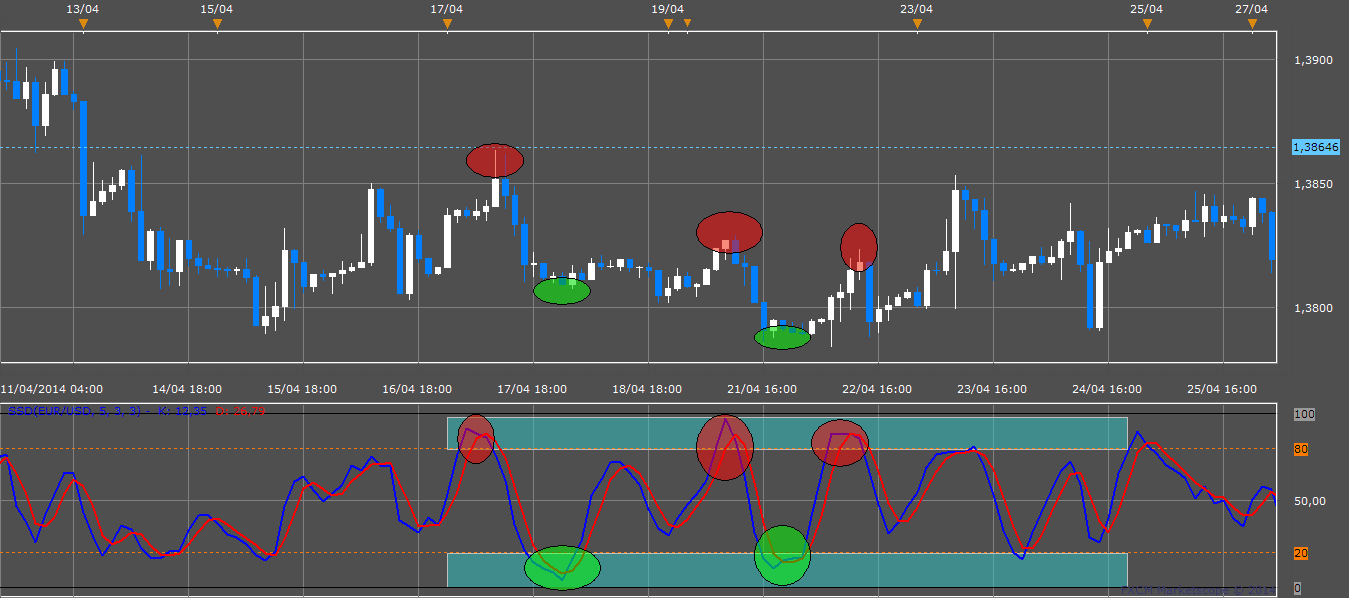The height and width of the screenshot is (598, 1349).
Task: Click the D: 26,79 stochastic value
Action: [x=240, y=410]
